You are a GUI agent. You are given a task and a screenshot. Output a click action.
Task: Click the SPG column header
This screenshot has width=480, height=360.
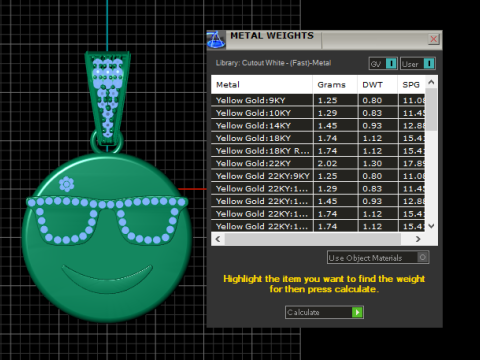point(411,85)
